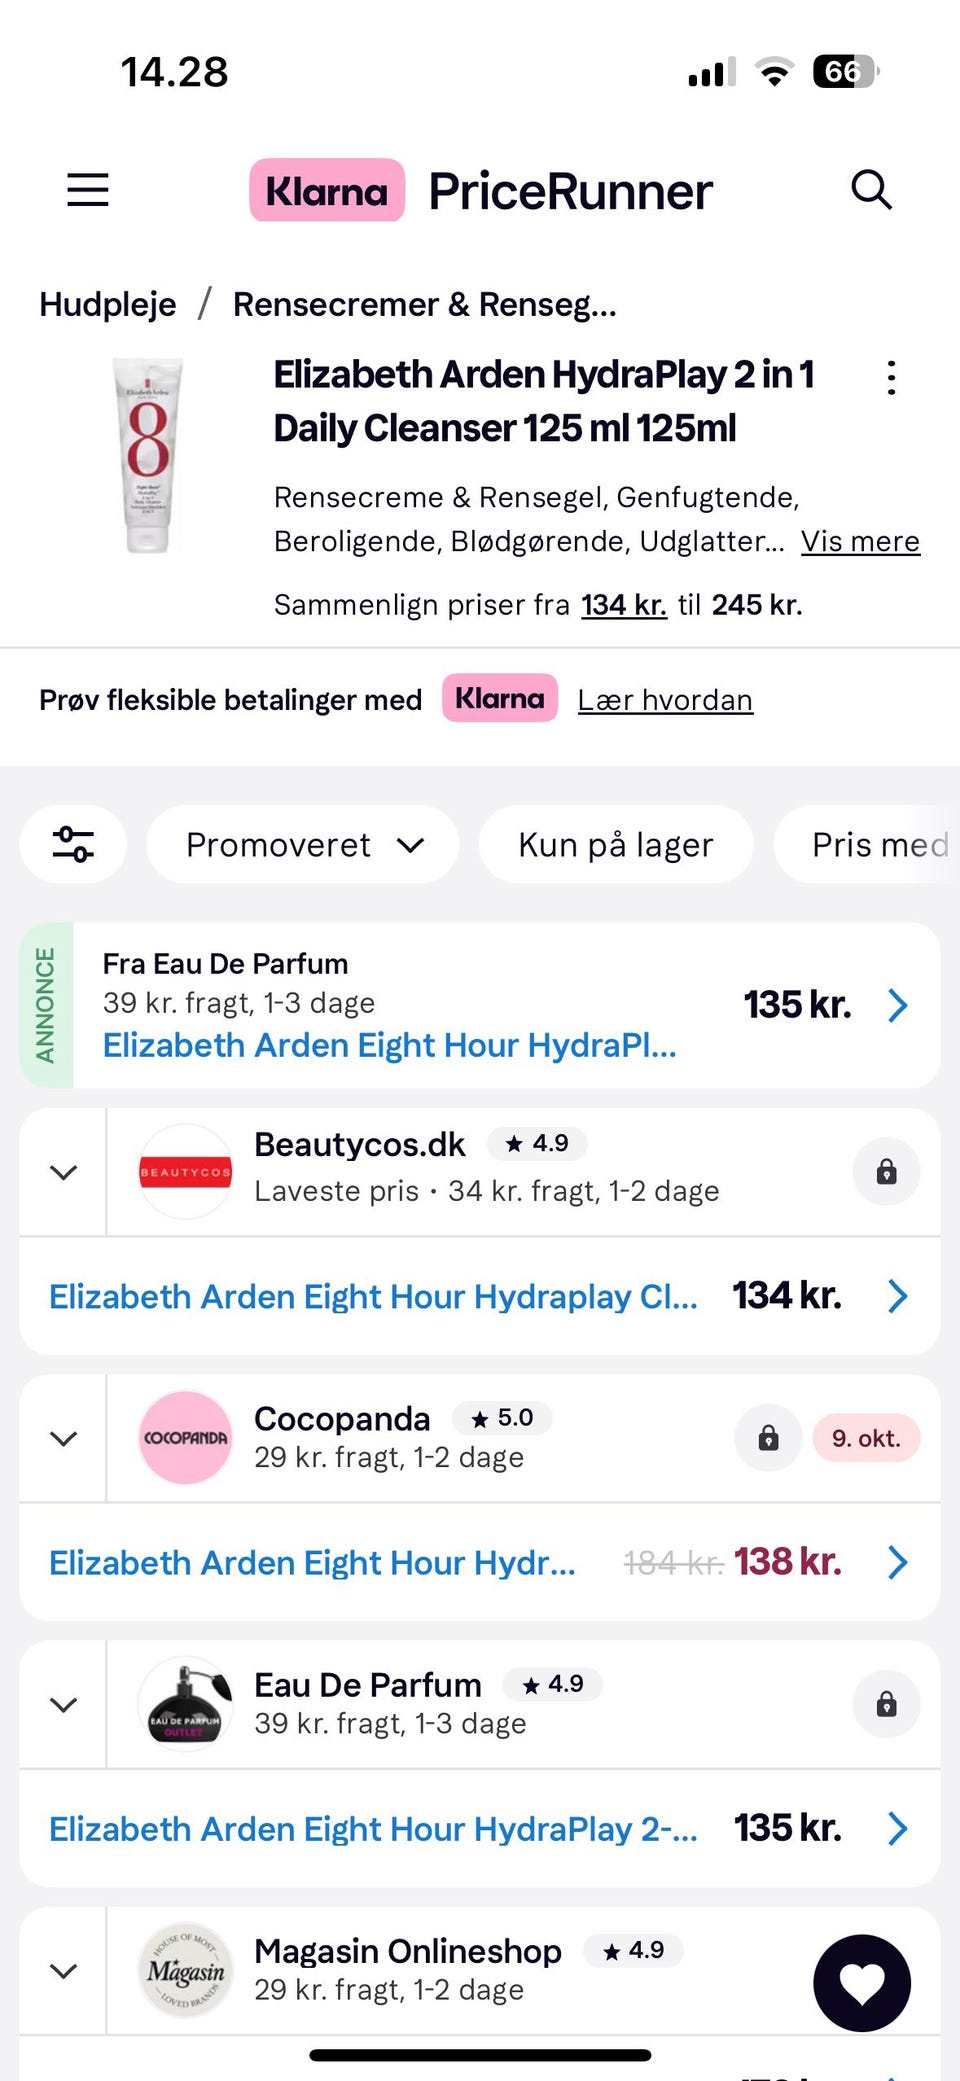Go to Rensecremer & Rensegel breadcrumb
The image size is (960, 2081).
424,304
